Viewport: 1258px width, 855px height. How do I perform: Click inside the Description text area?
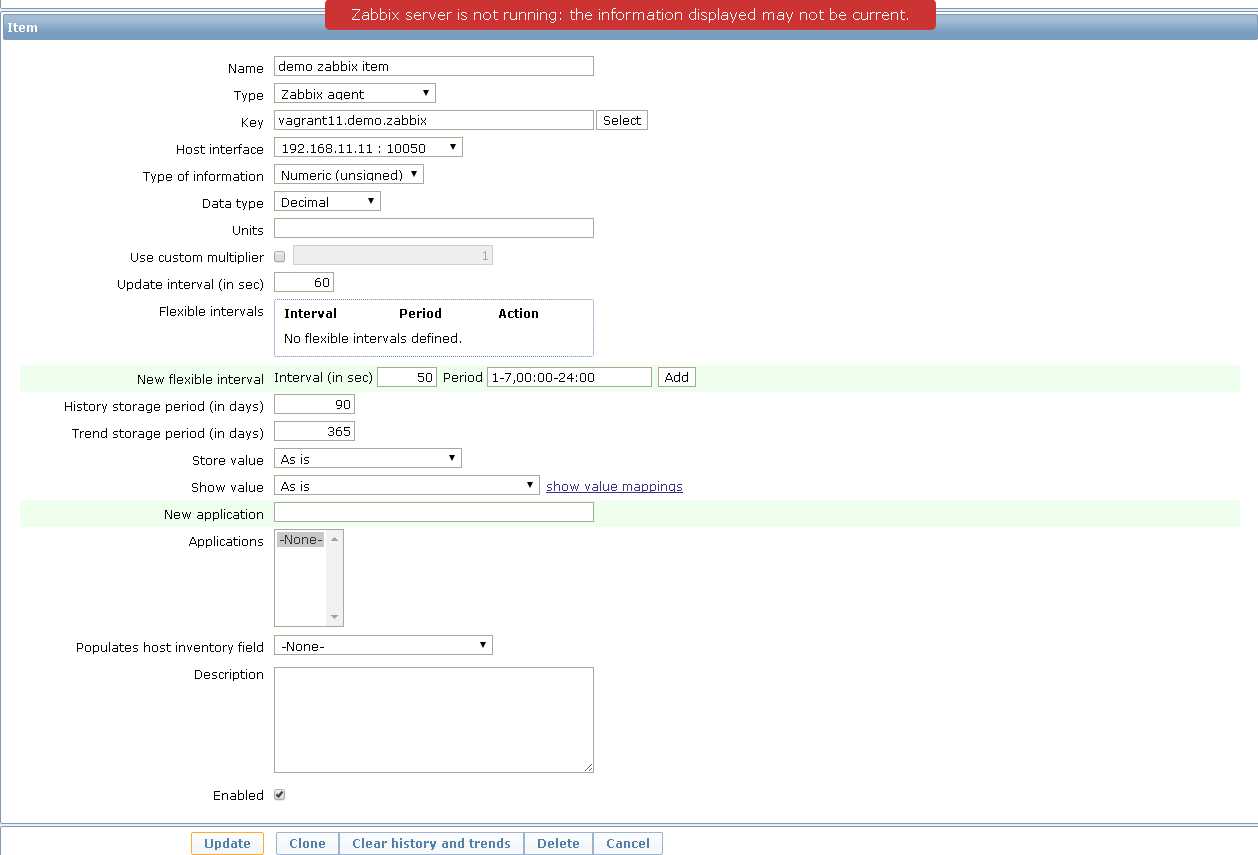(x=434, y=720)
